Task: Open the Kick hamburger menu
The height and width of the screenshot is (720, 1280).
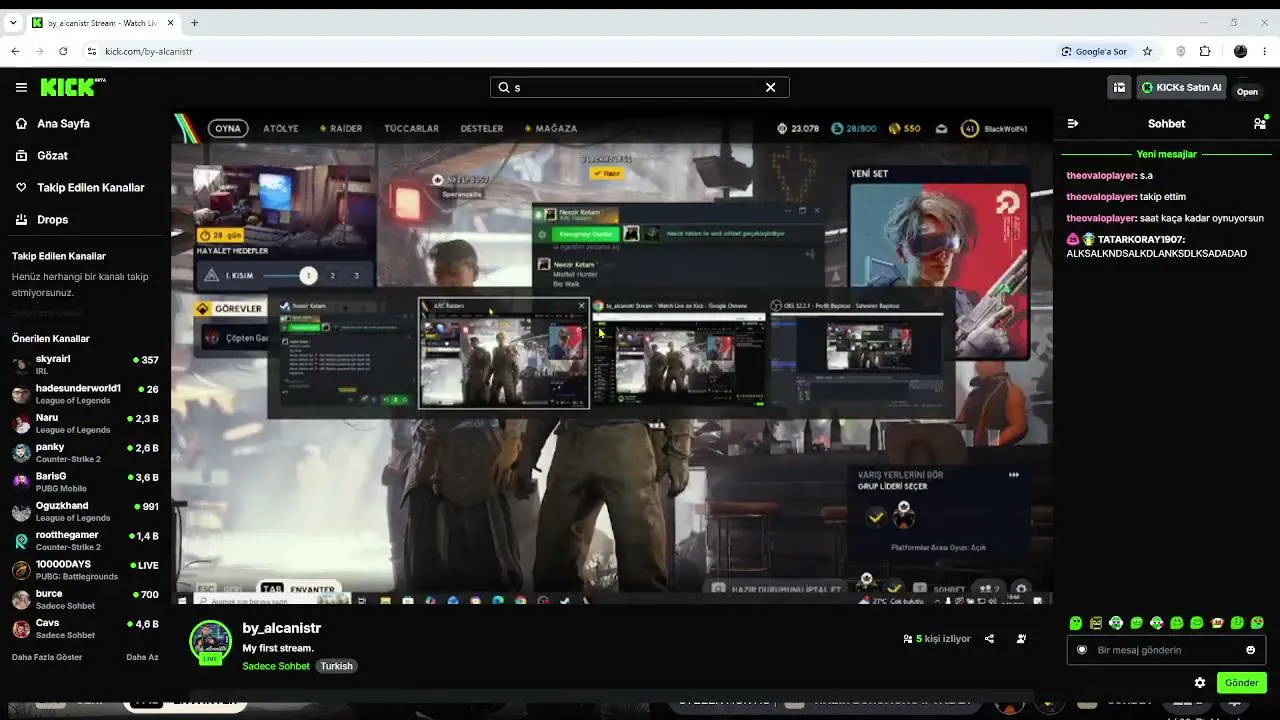Action: 21,87
